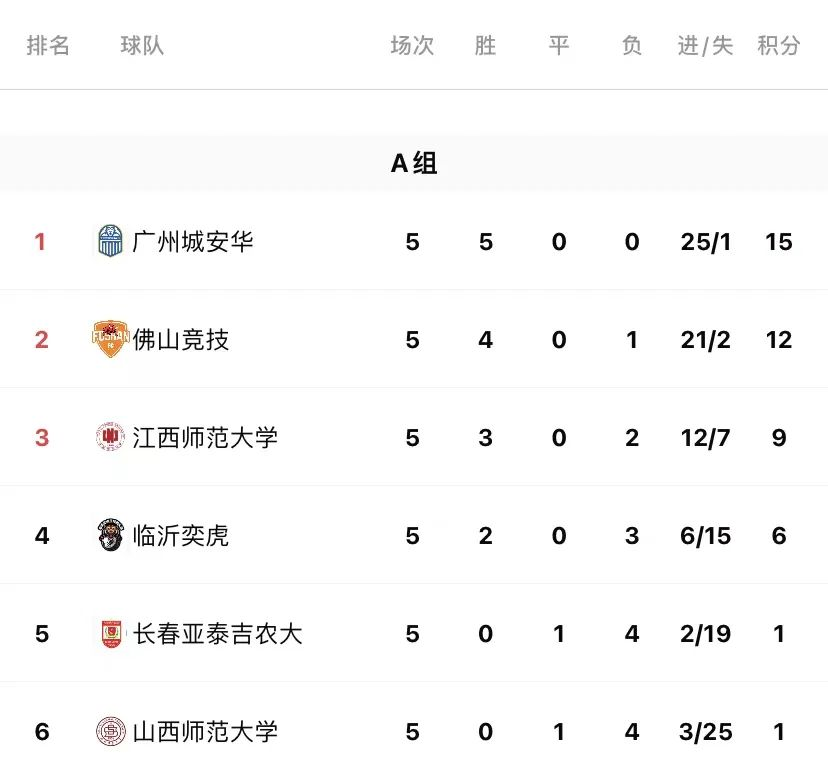
Task: Click the 佛山竞技 orange shield logo
Action: point(110,339)
